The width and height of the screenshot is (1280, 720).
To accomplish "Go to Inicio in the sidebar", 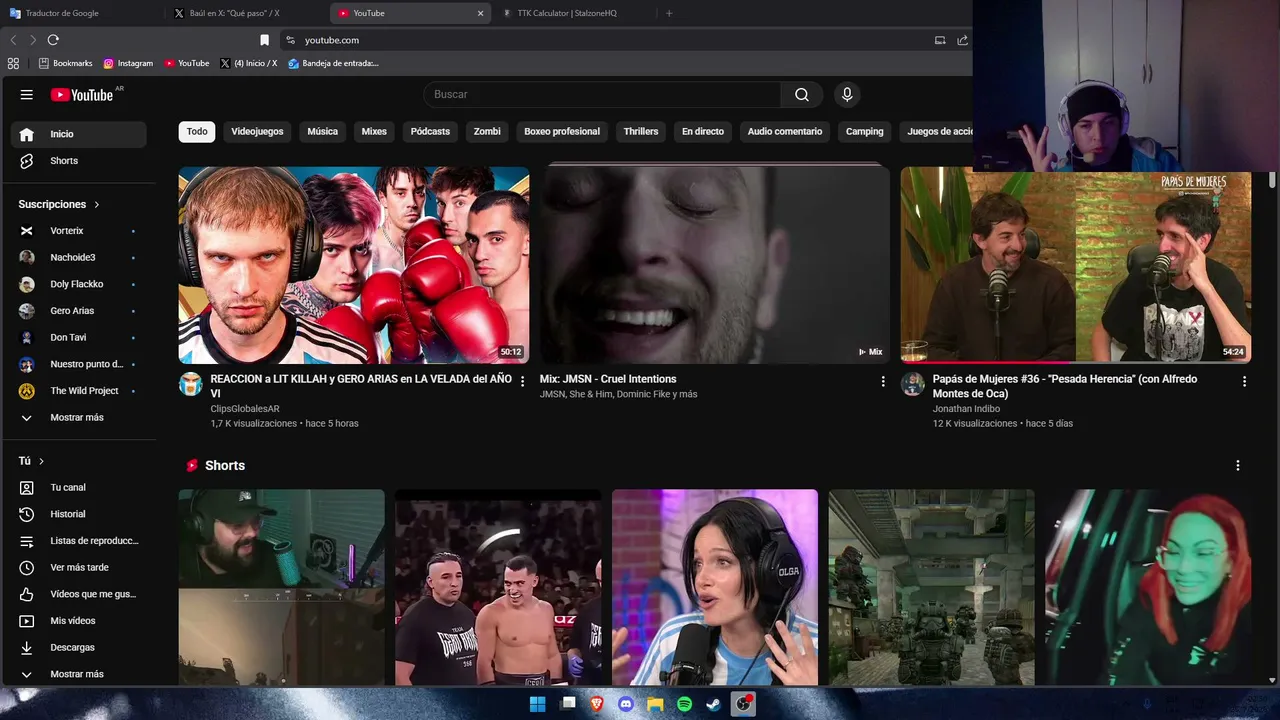I will tap(79, 134).
